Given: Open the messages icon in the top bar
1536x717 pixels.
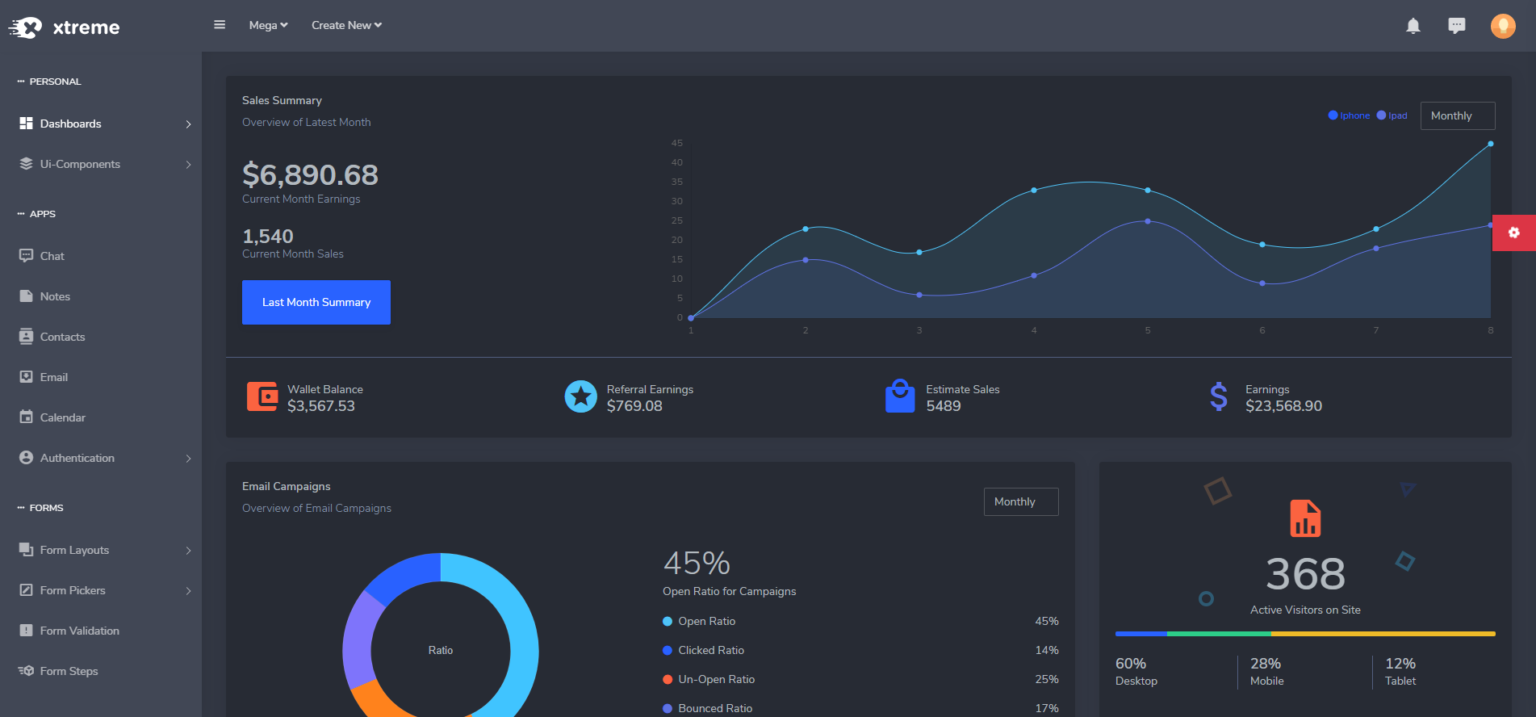Looking at the screenshot, I should pyautogui.click(x=1457, y=25).
